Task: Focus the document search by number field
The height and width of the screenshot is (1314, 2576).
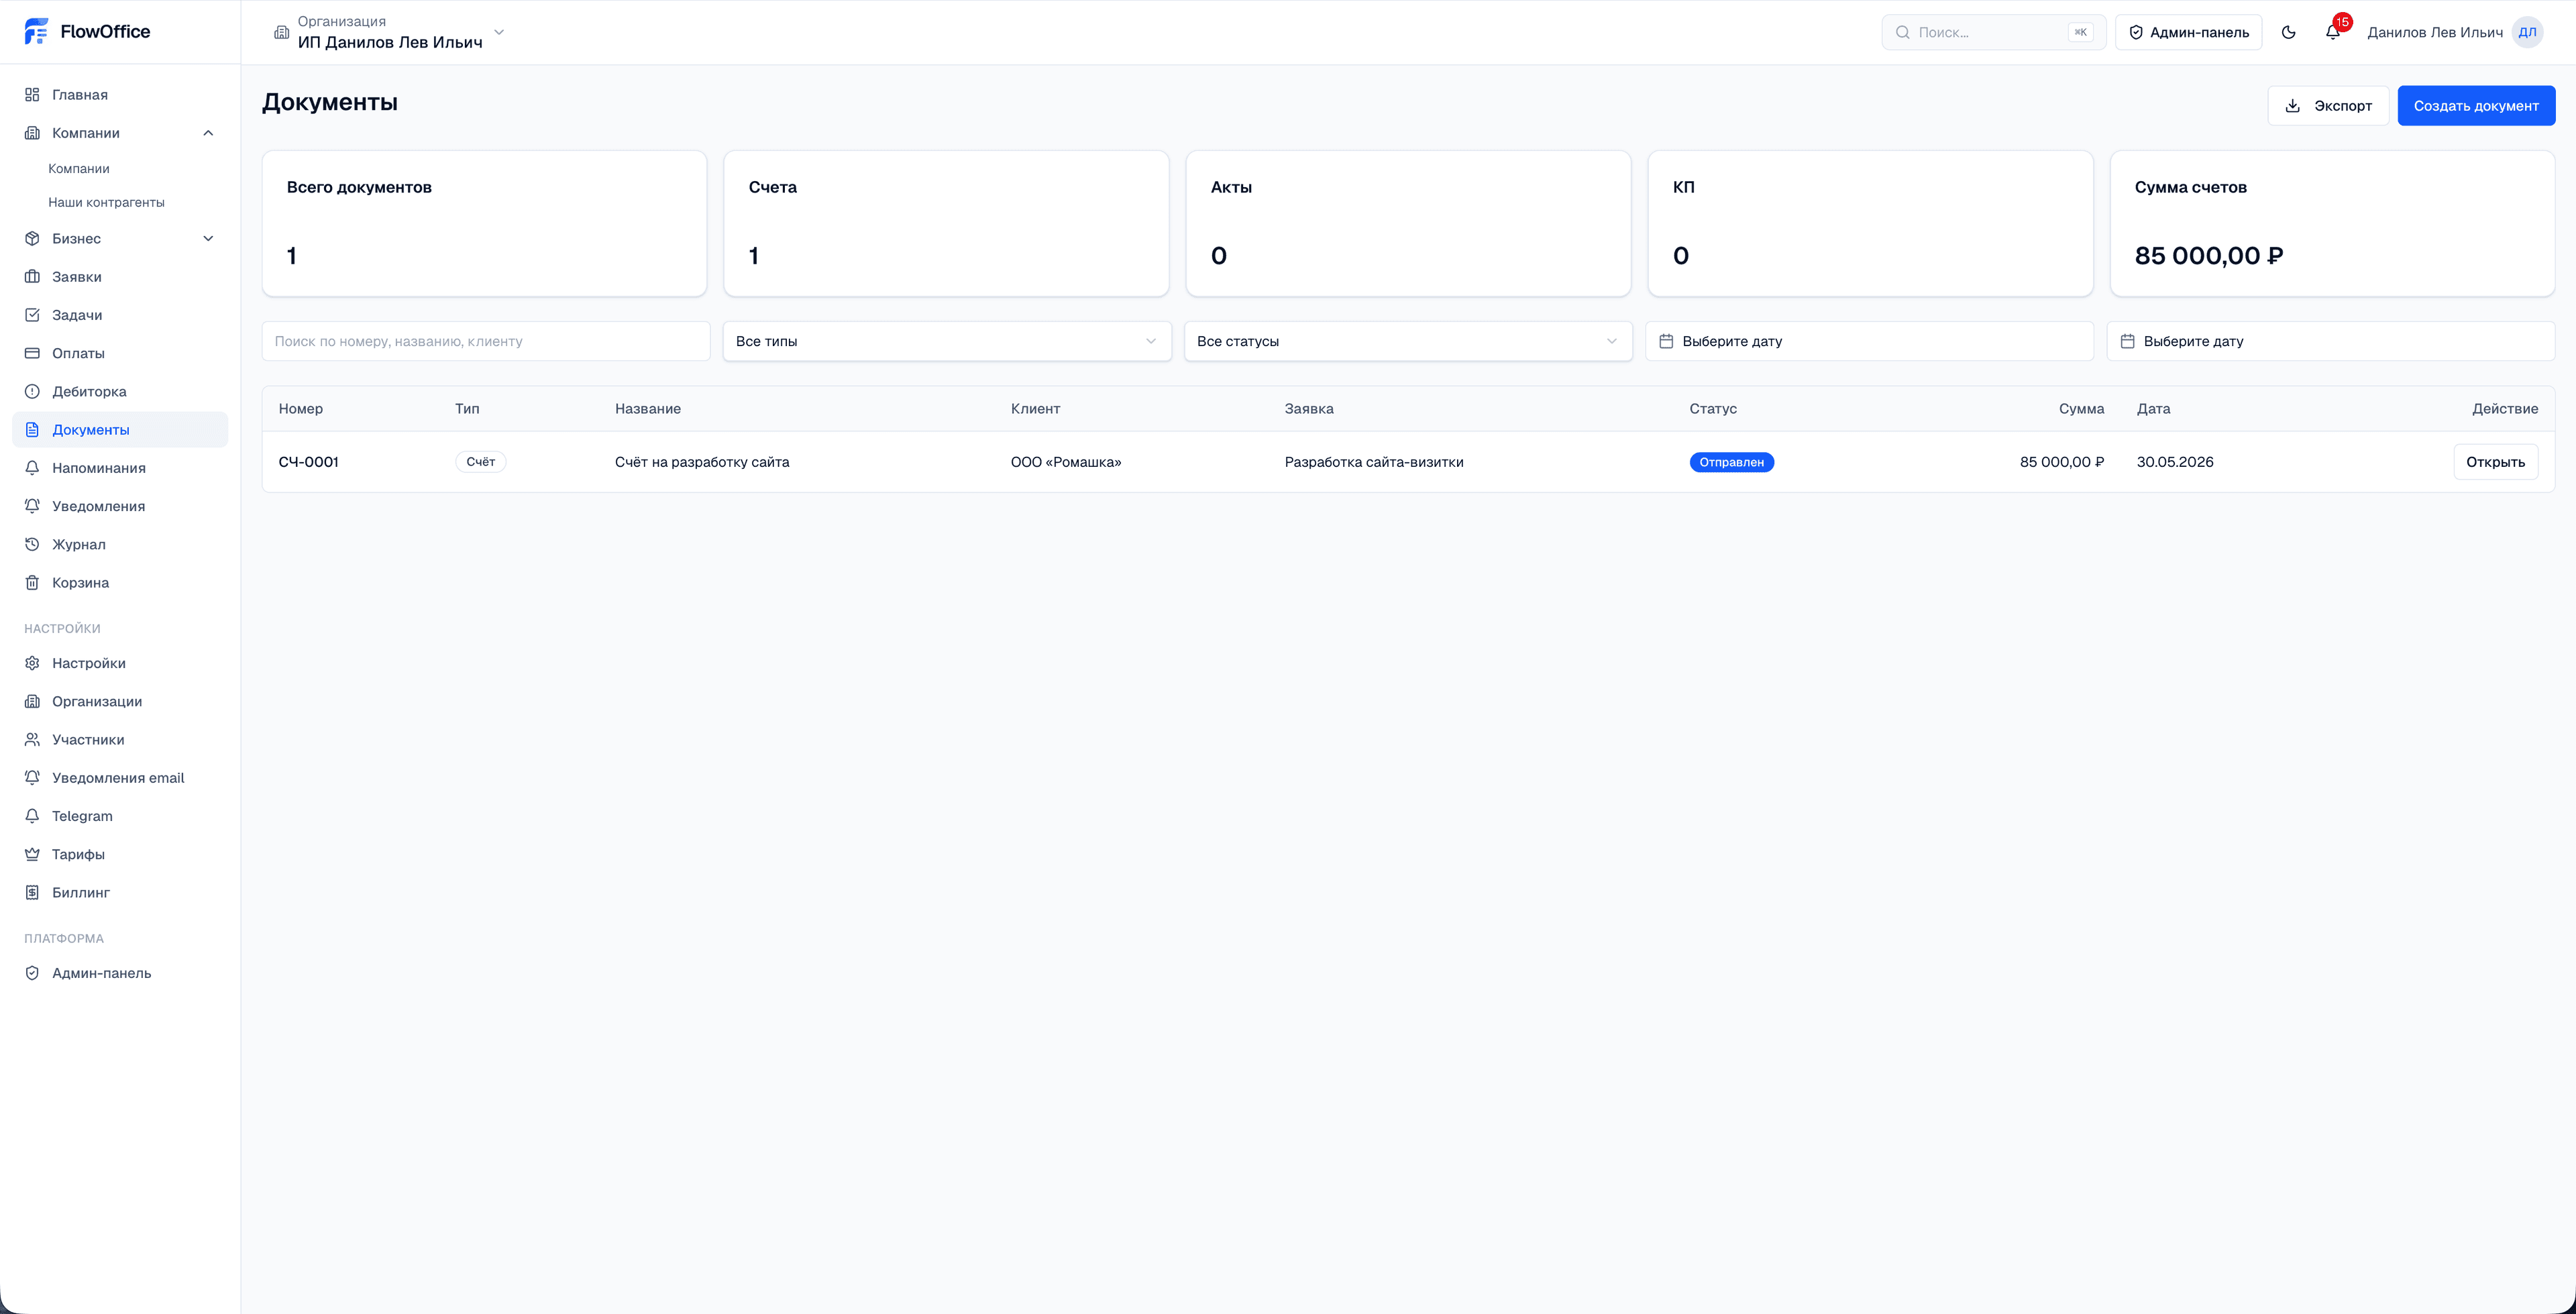Action: tap(486, 342)
